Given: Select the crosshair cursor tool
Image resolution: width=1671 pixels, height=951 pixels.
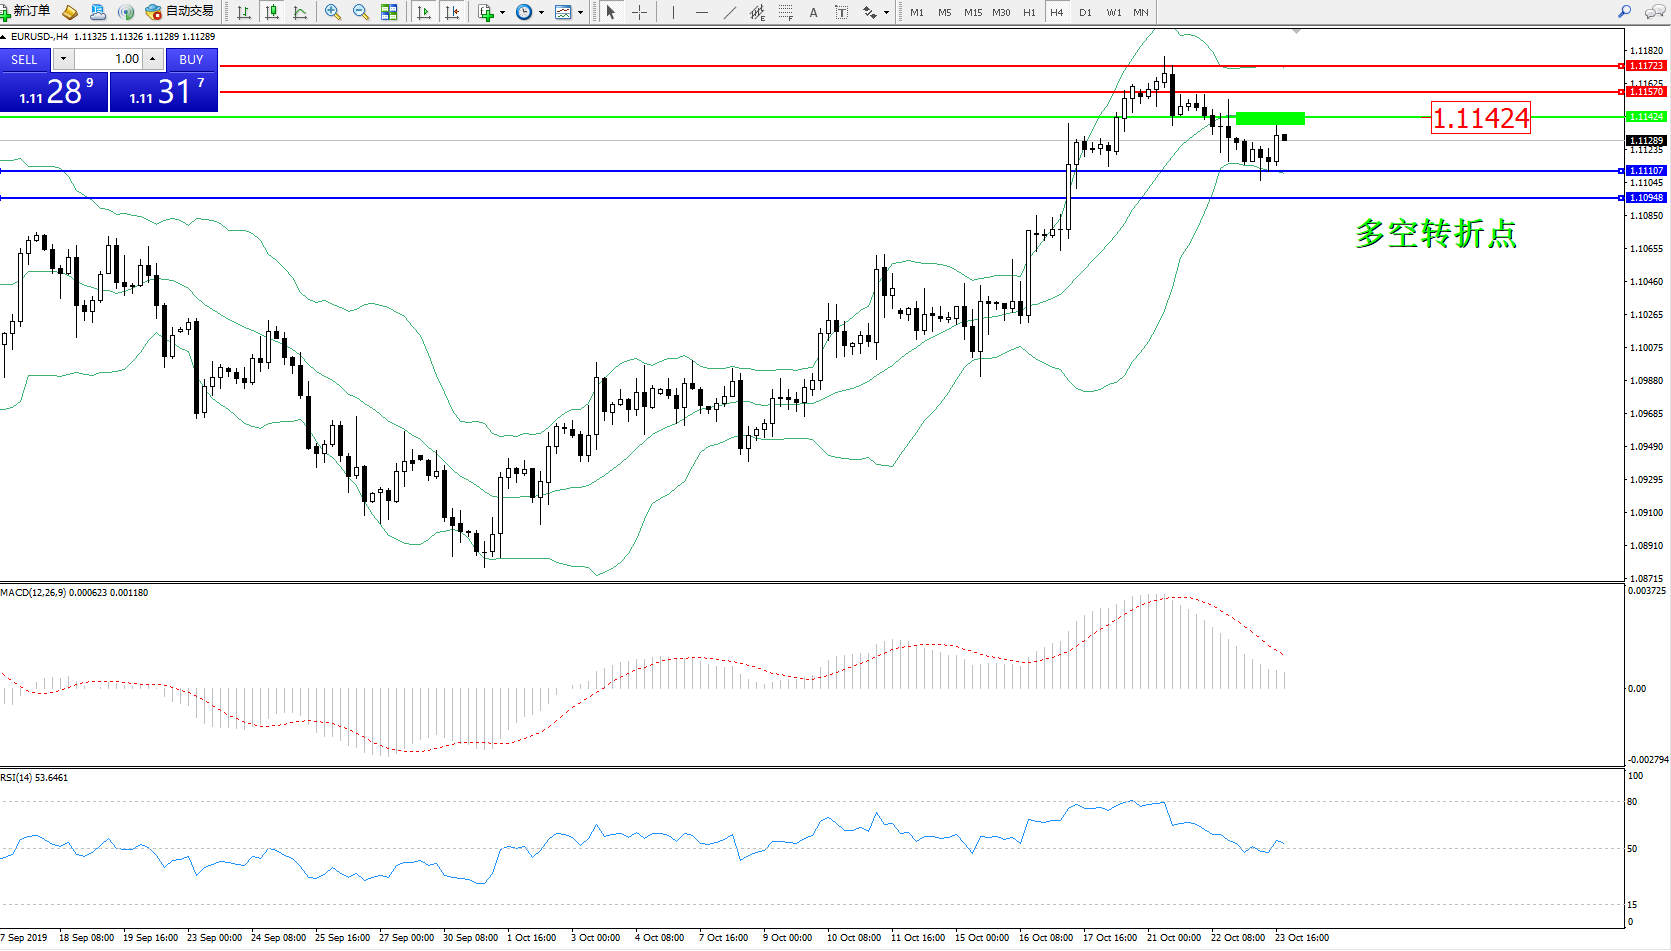Looking at the screenshot, I should [639, 12].
